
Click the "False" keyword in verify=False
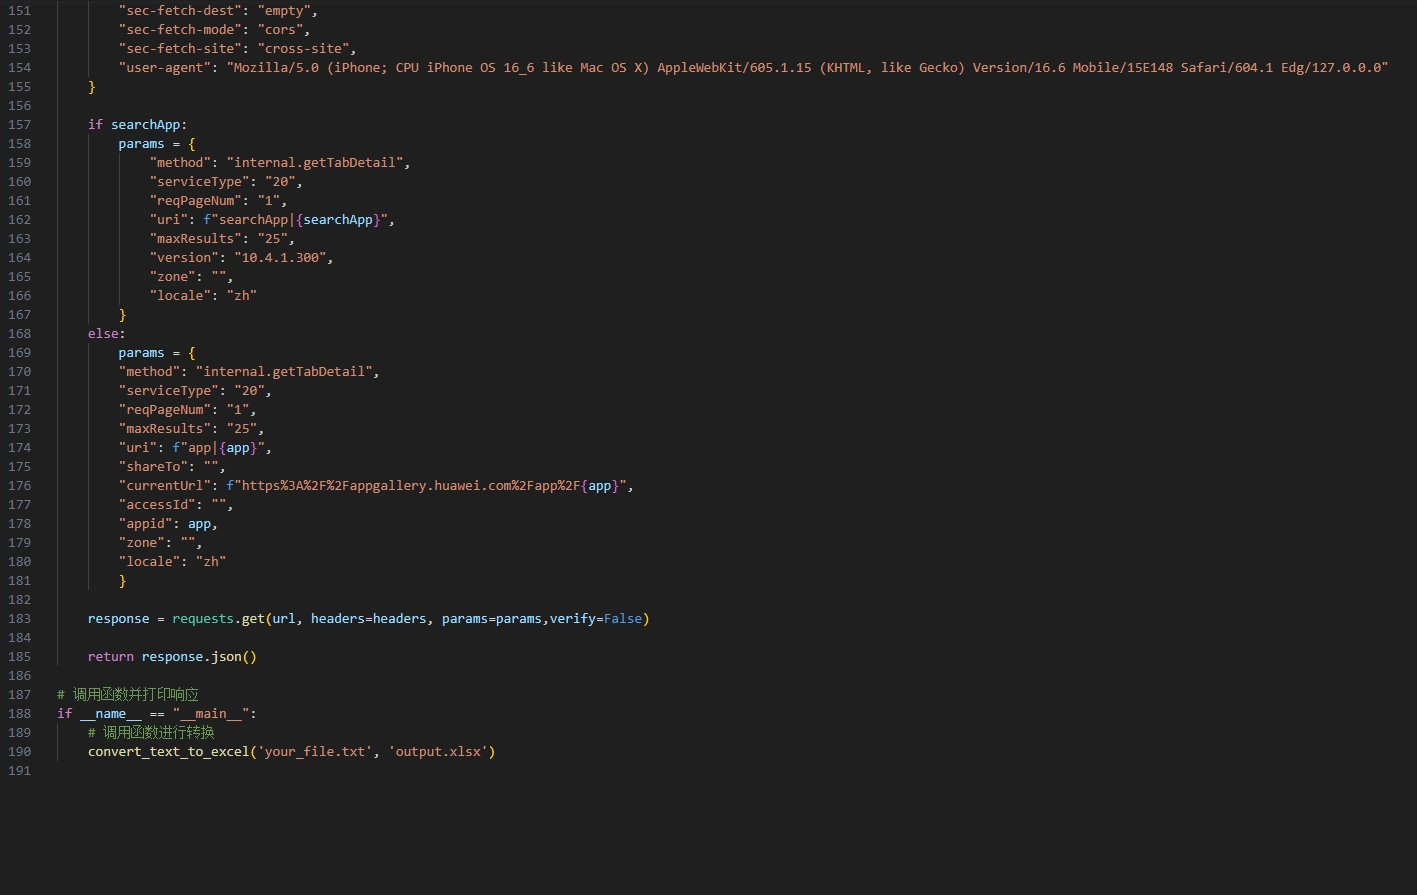[x=623, y=619]
